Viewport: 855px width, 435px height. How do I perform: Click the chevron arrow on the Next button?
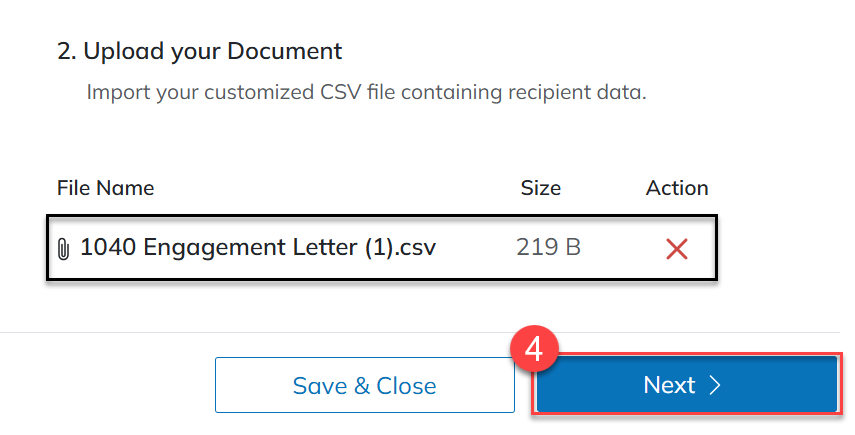(715, 386)
